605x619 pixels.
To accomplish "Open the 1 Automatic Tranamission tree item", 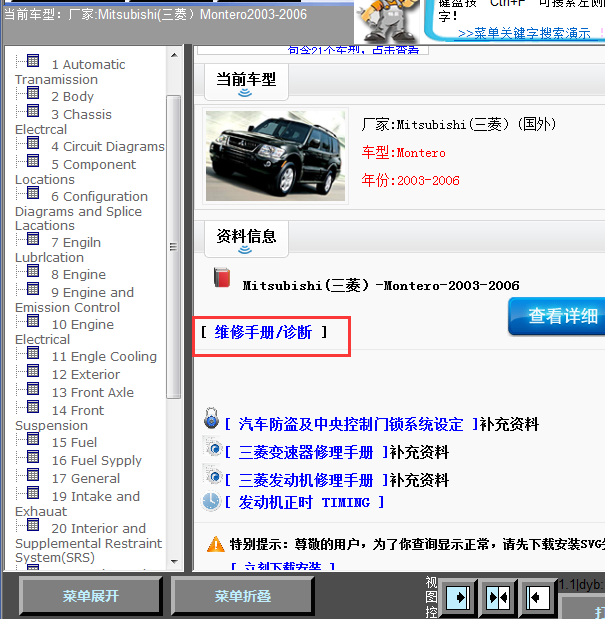I will 70,72.
